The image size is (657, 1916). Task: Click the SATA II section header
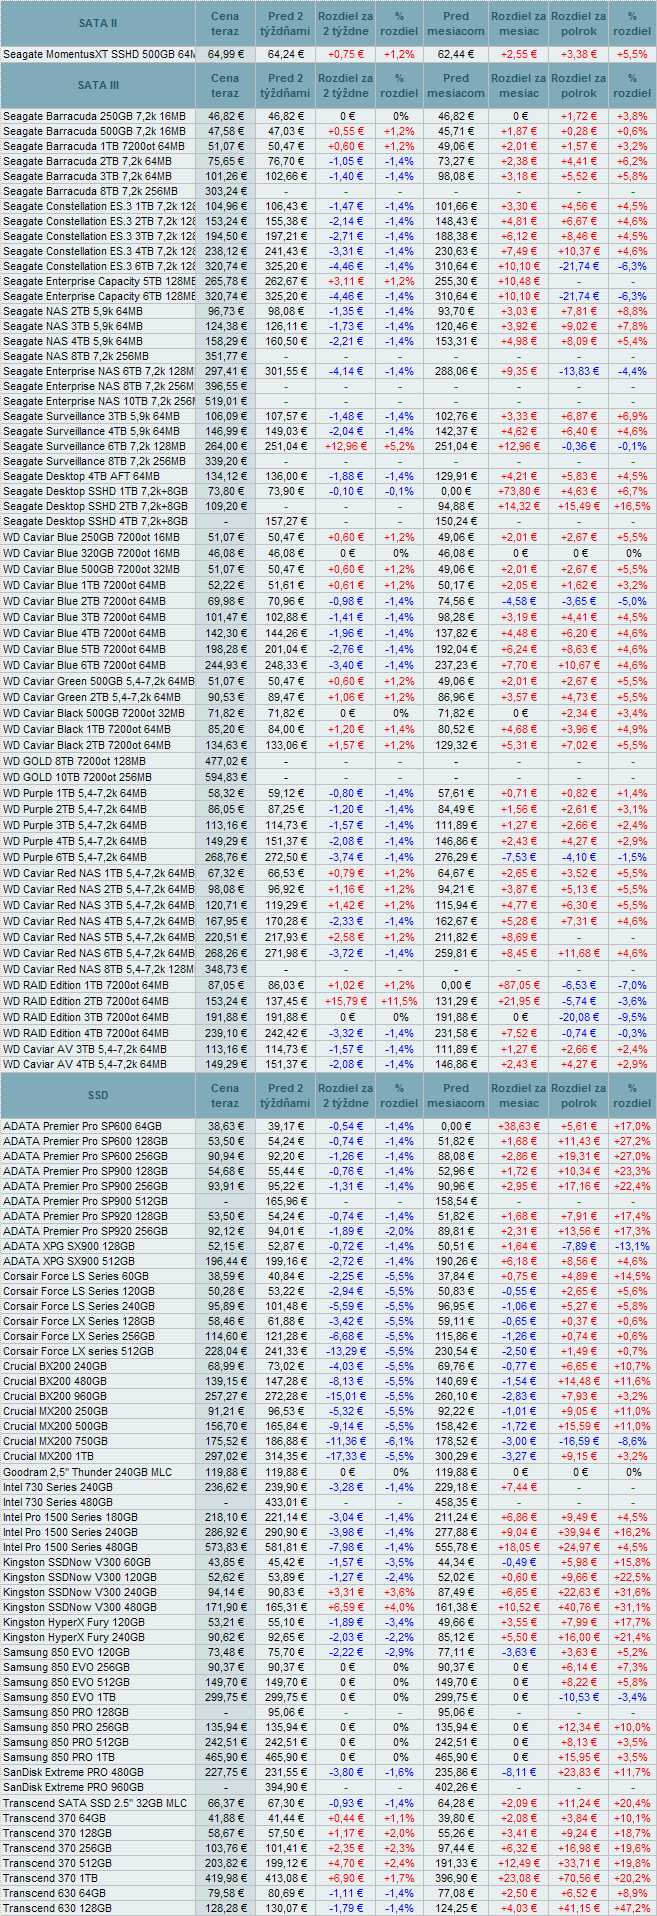tap(98, 23)
